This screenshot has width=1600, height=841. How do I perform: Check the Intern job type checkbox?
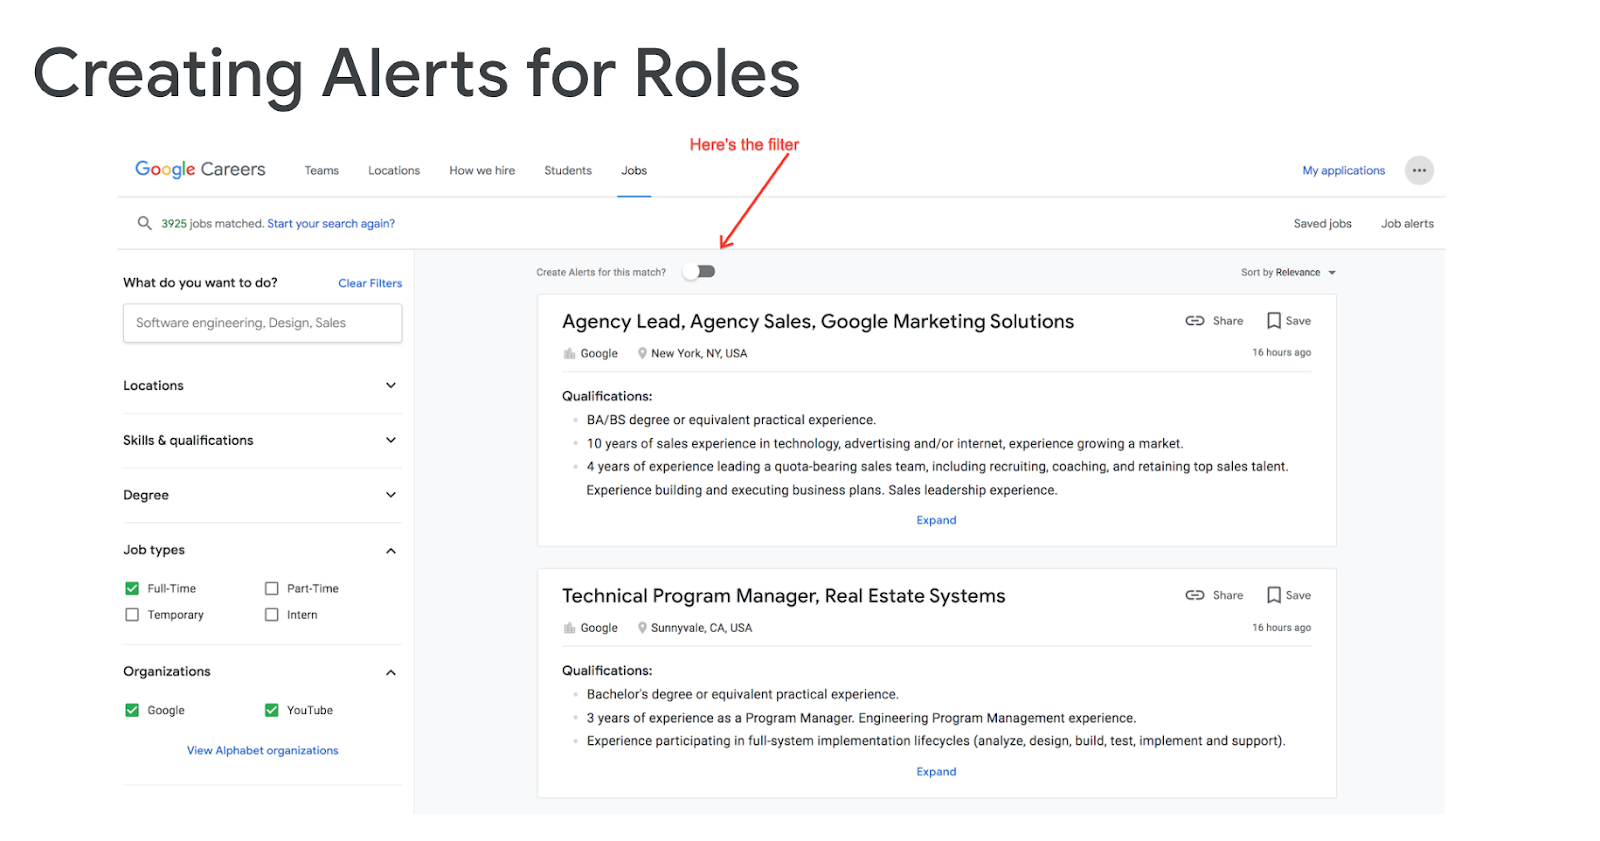pyautogui.click(x=272, y=615)
